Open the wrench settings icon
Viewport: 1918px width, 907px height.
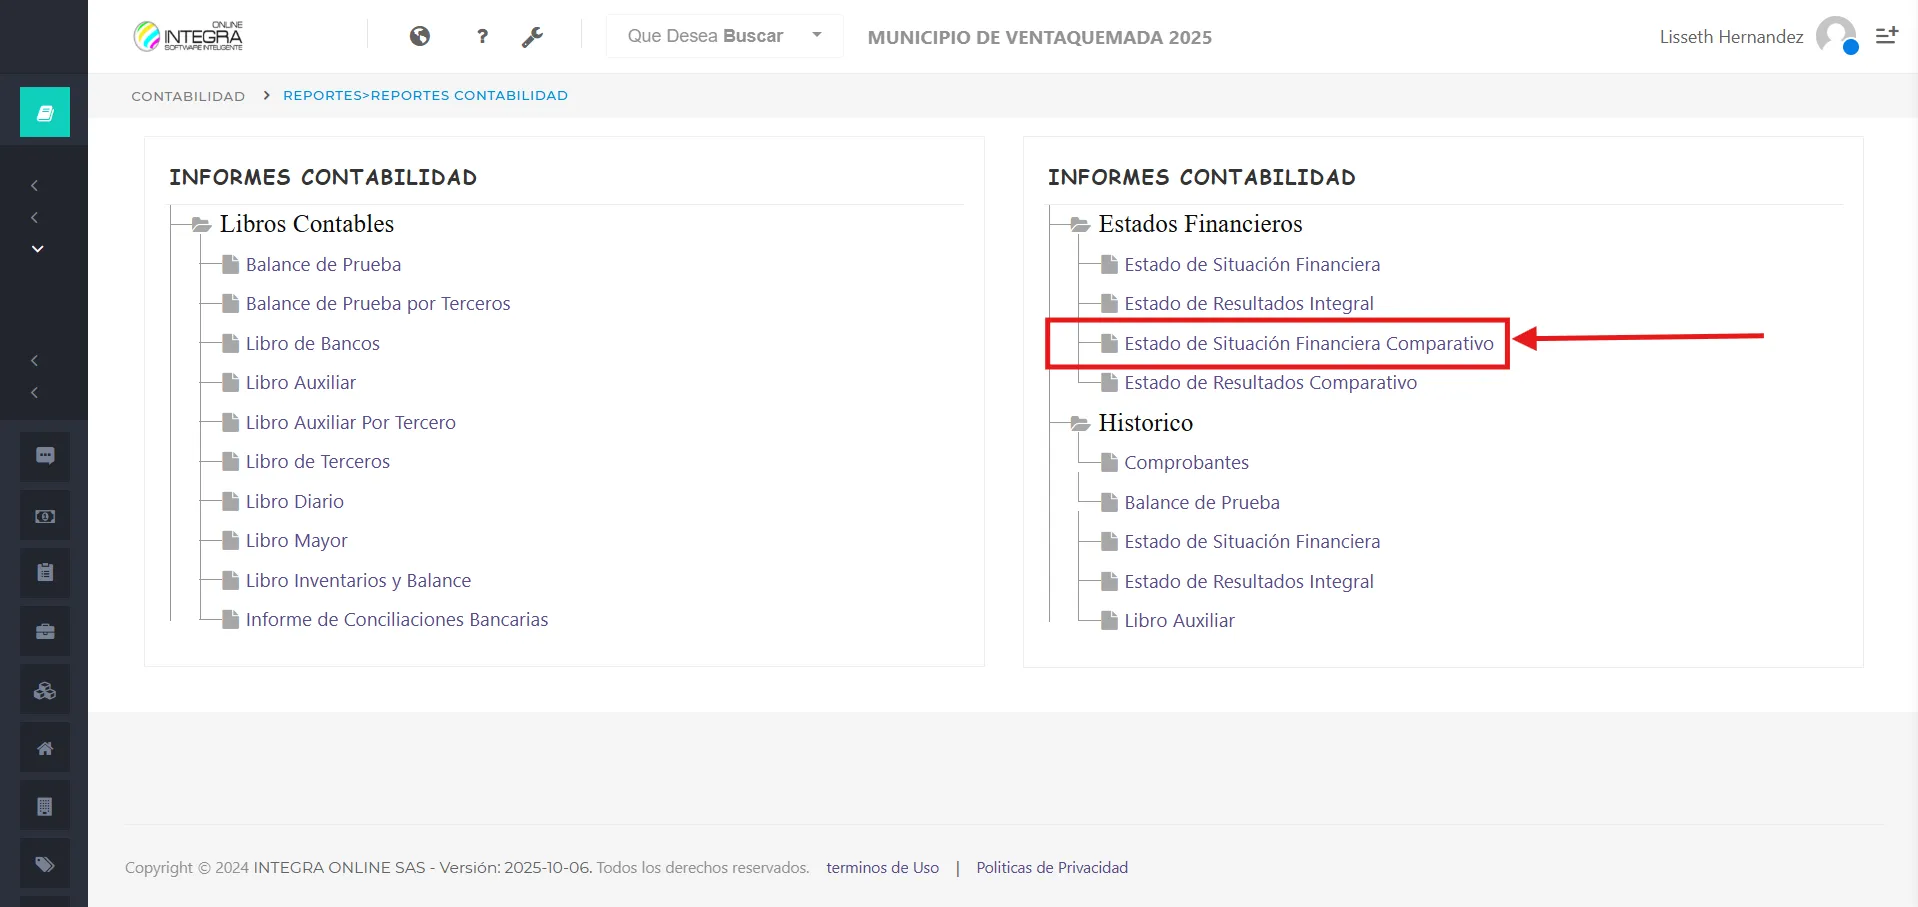click(x=532, y=37)
